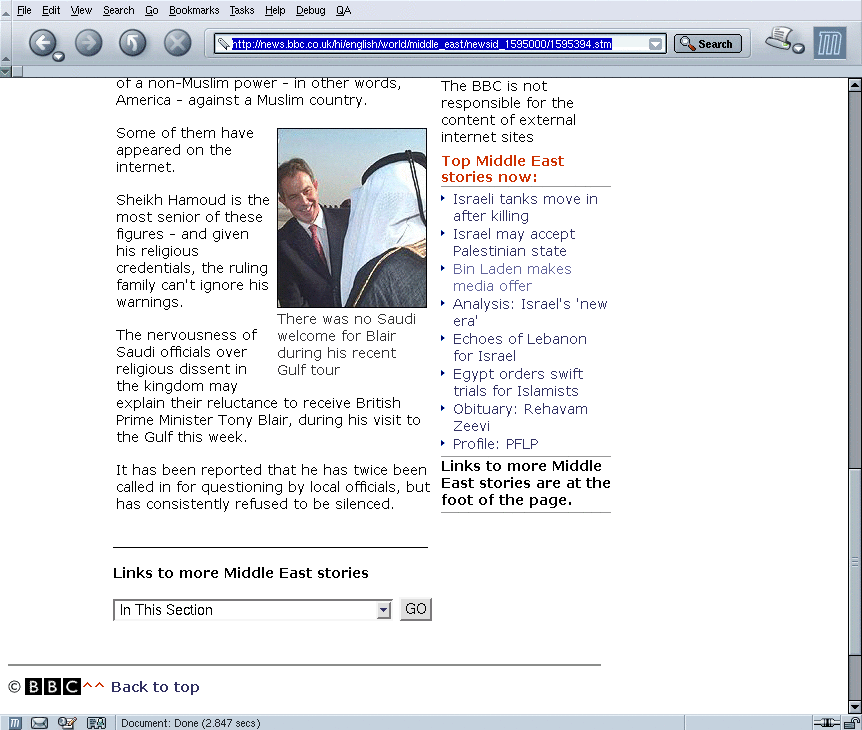Viewport: 862px width, 730px height.
Task: Open the Tasks menu
Action: (x=242, y=10)
